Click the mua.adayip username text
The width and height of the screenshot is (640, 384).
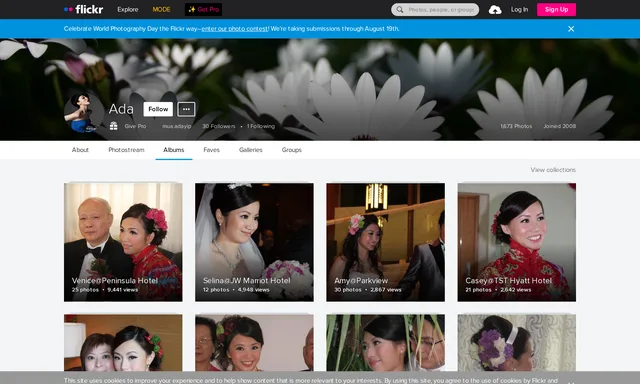(176, 126)
